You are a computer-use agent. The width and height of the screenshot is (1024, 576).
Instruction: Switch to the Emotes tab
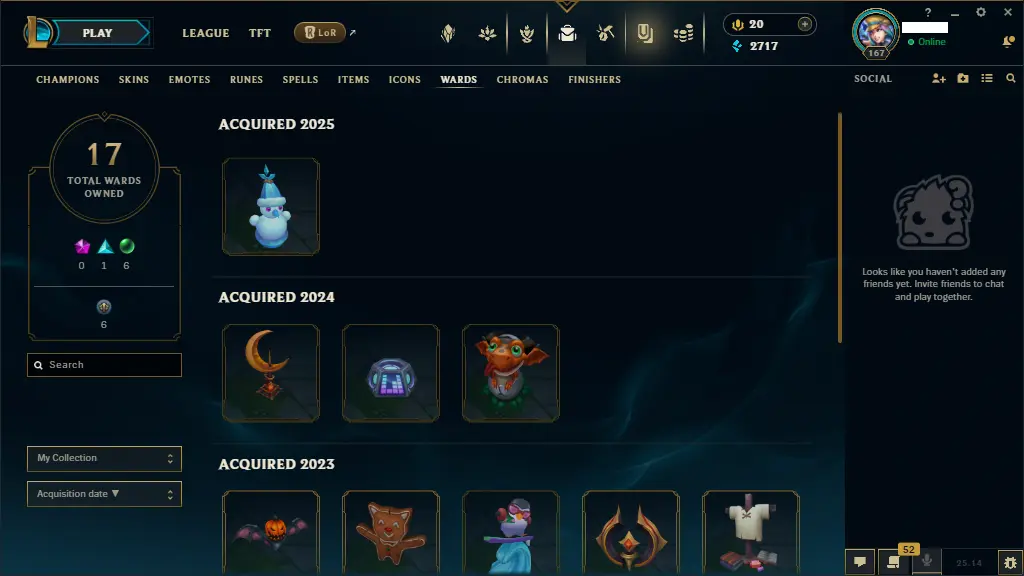[189, 80]
